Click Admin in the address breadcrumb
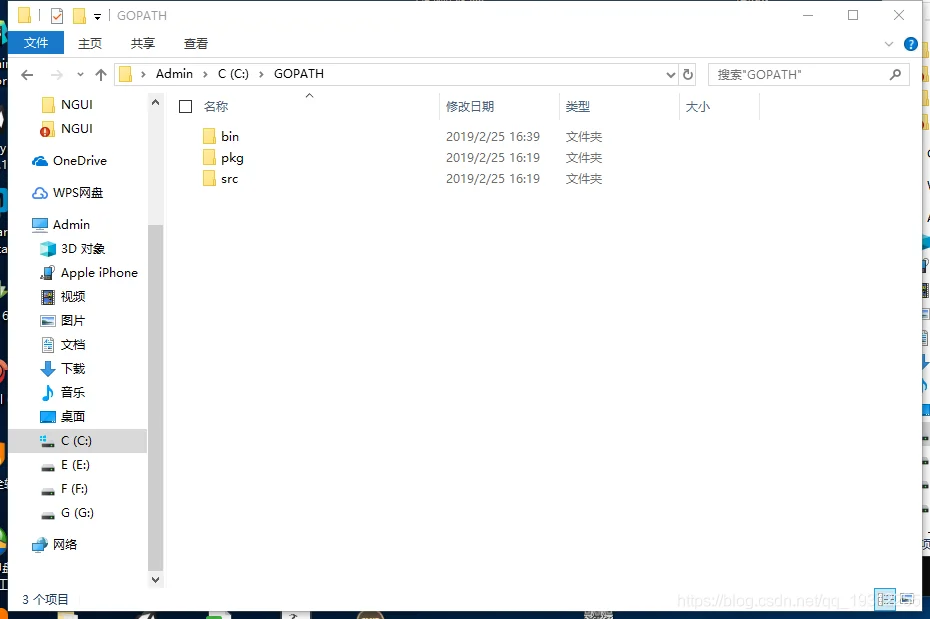 pos(174,74)
